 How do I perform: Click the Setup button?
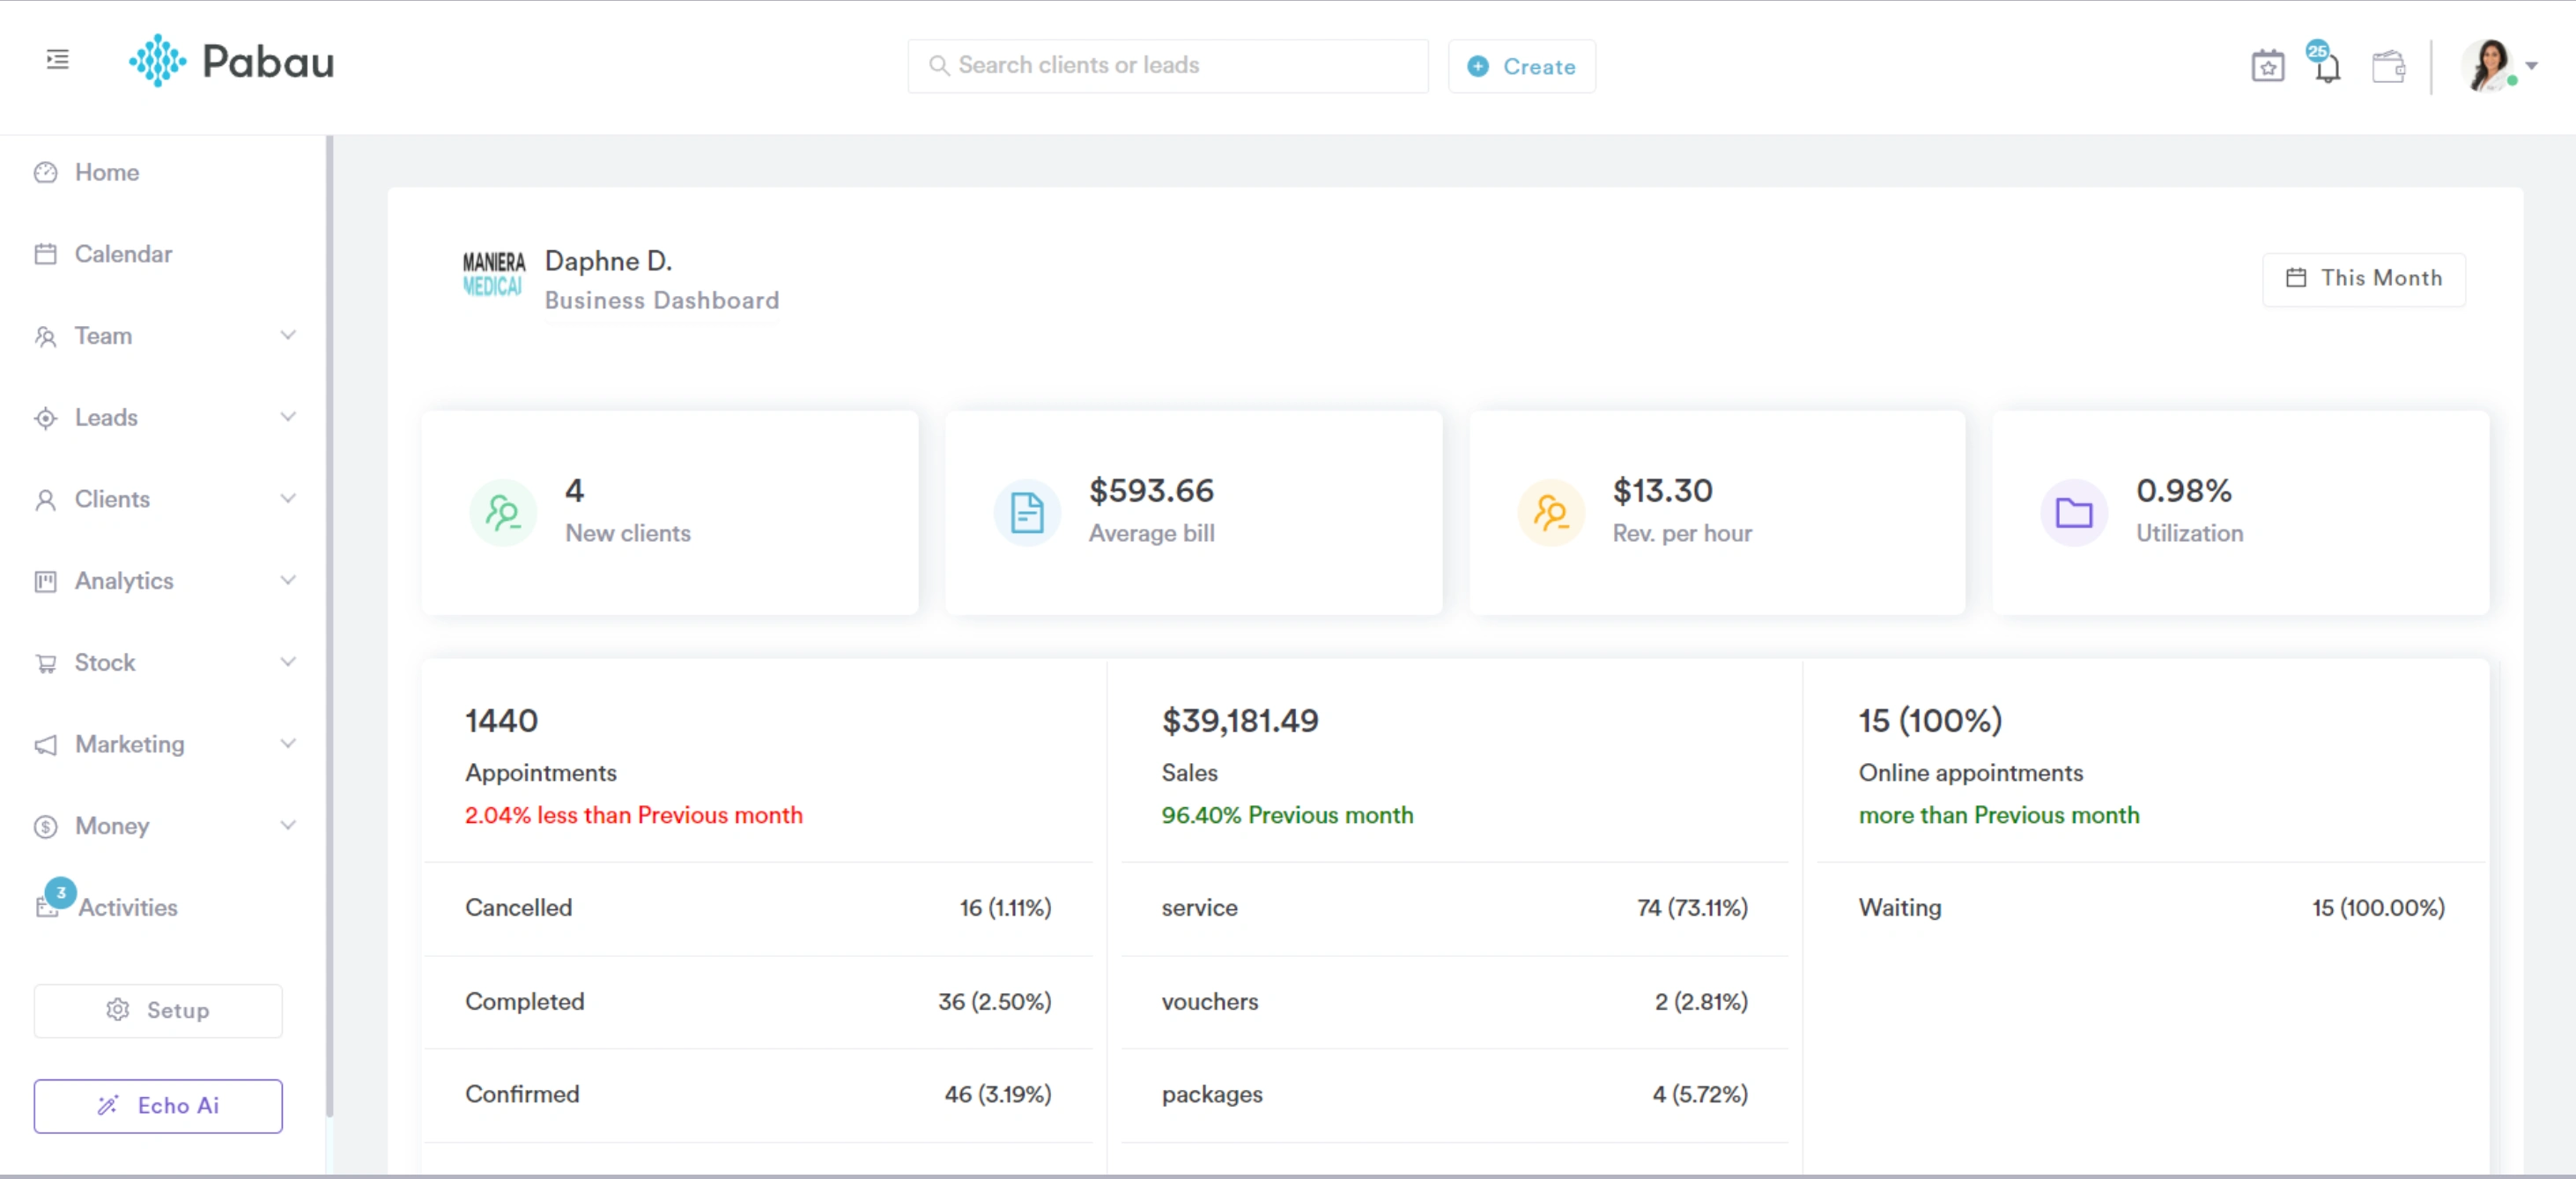click(x=158, y=1010)
